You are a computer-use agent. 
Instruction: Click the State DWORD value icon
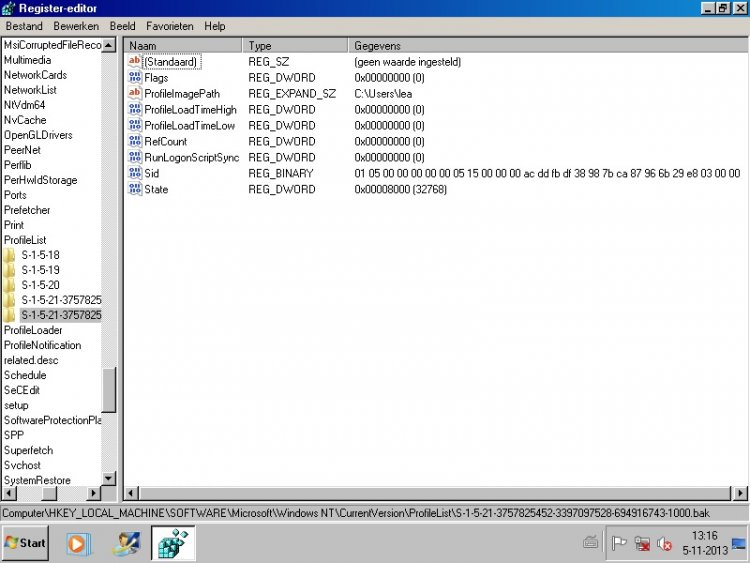pos(135,189)
